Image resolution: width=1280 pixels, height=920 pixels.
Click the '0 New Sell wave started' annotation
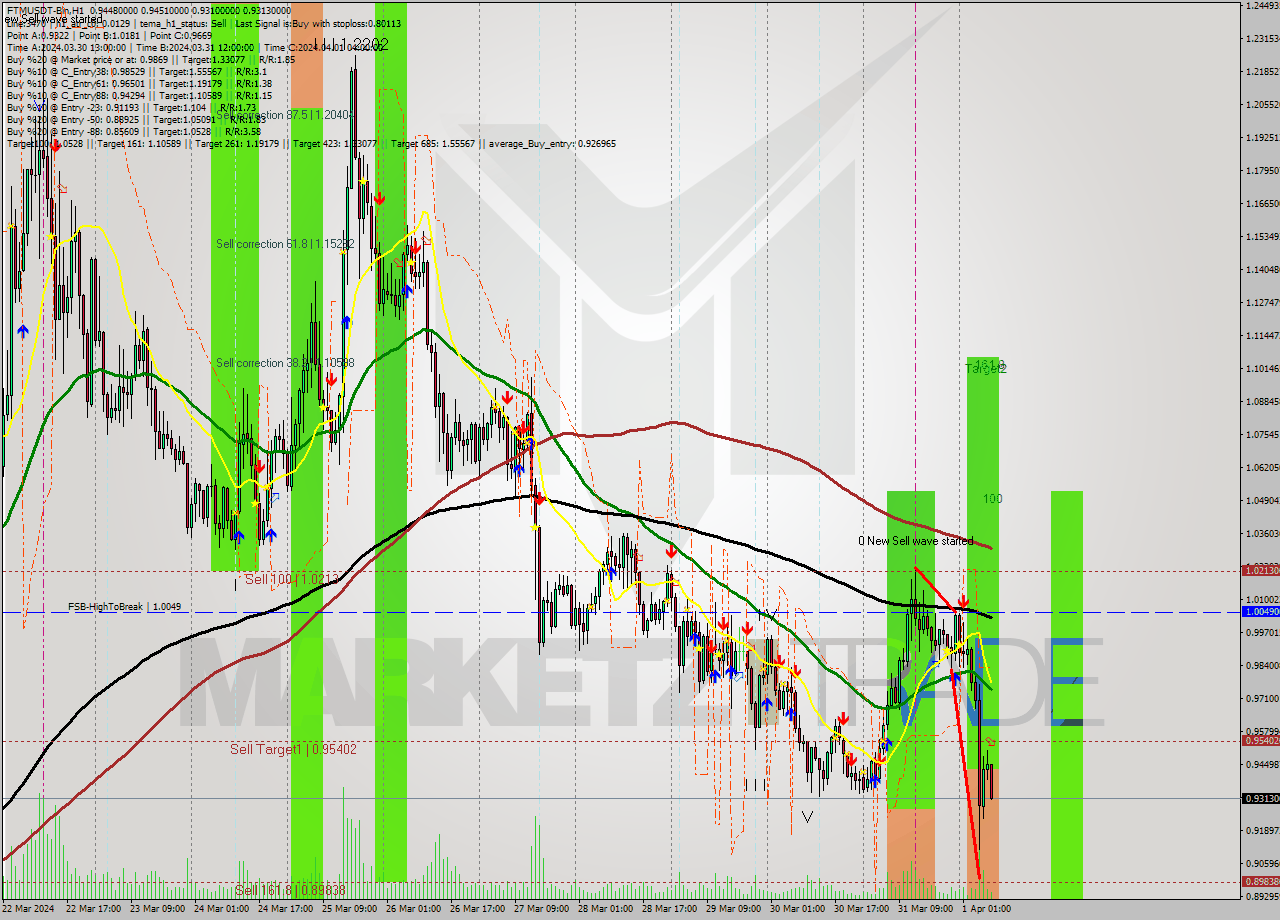(915, 541)
